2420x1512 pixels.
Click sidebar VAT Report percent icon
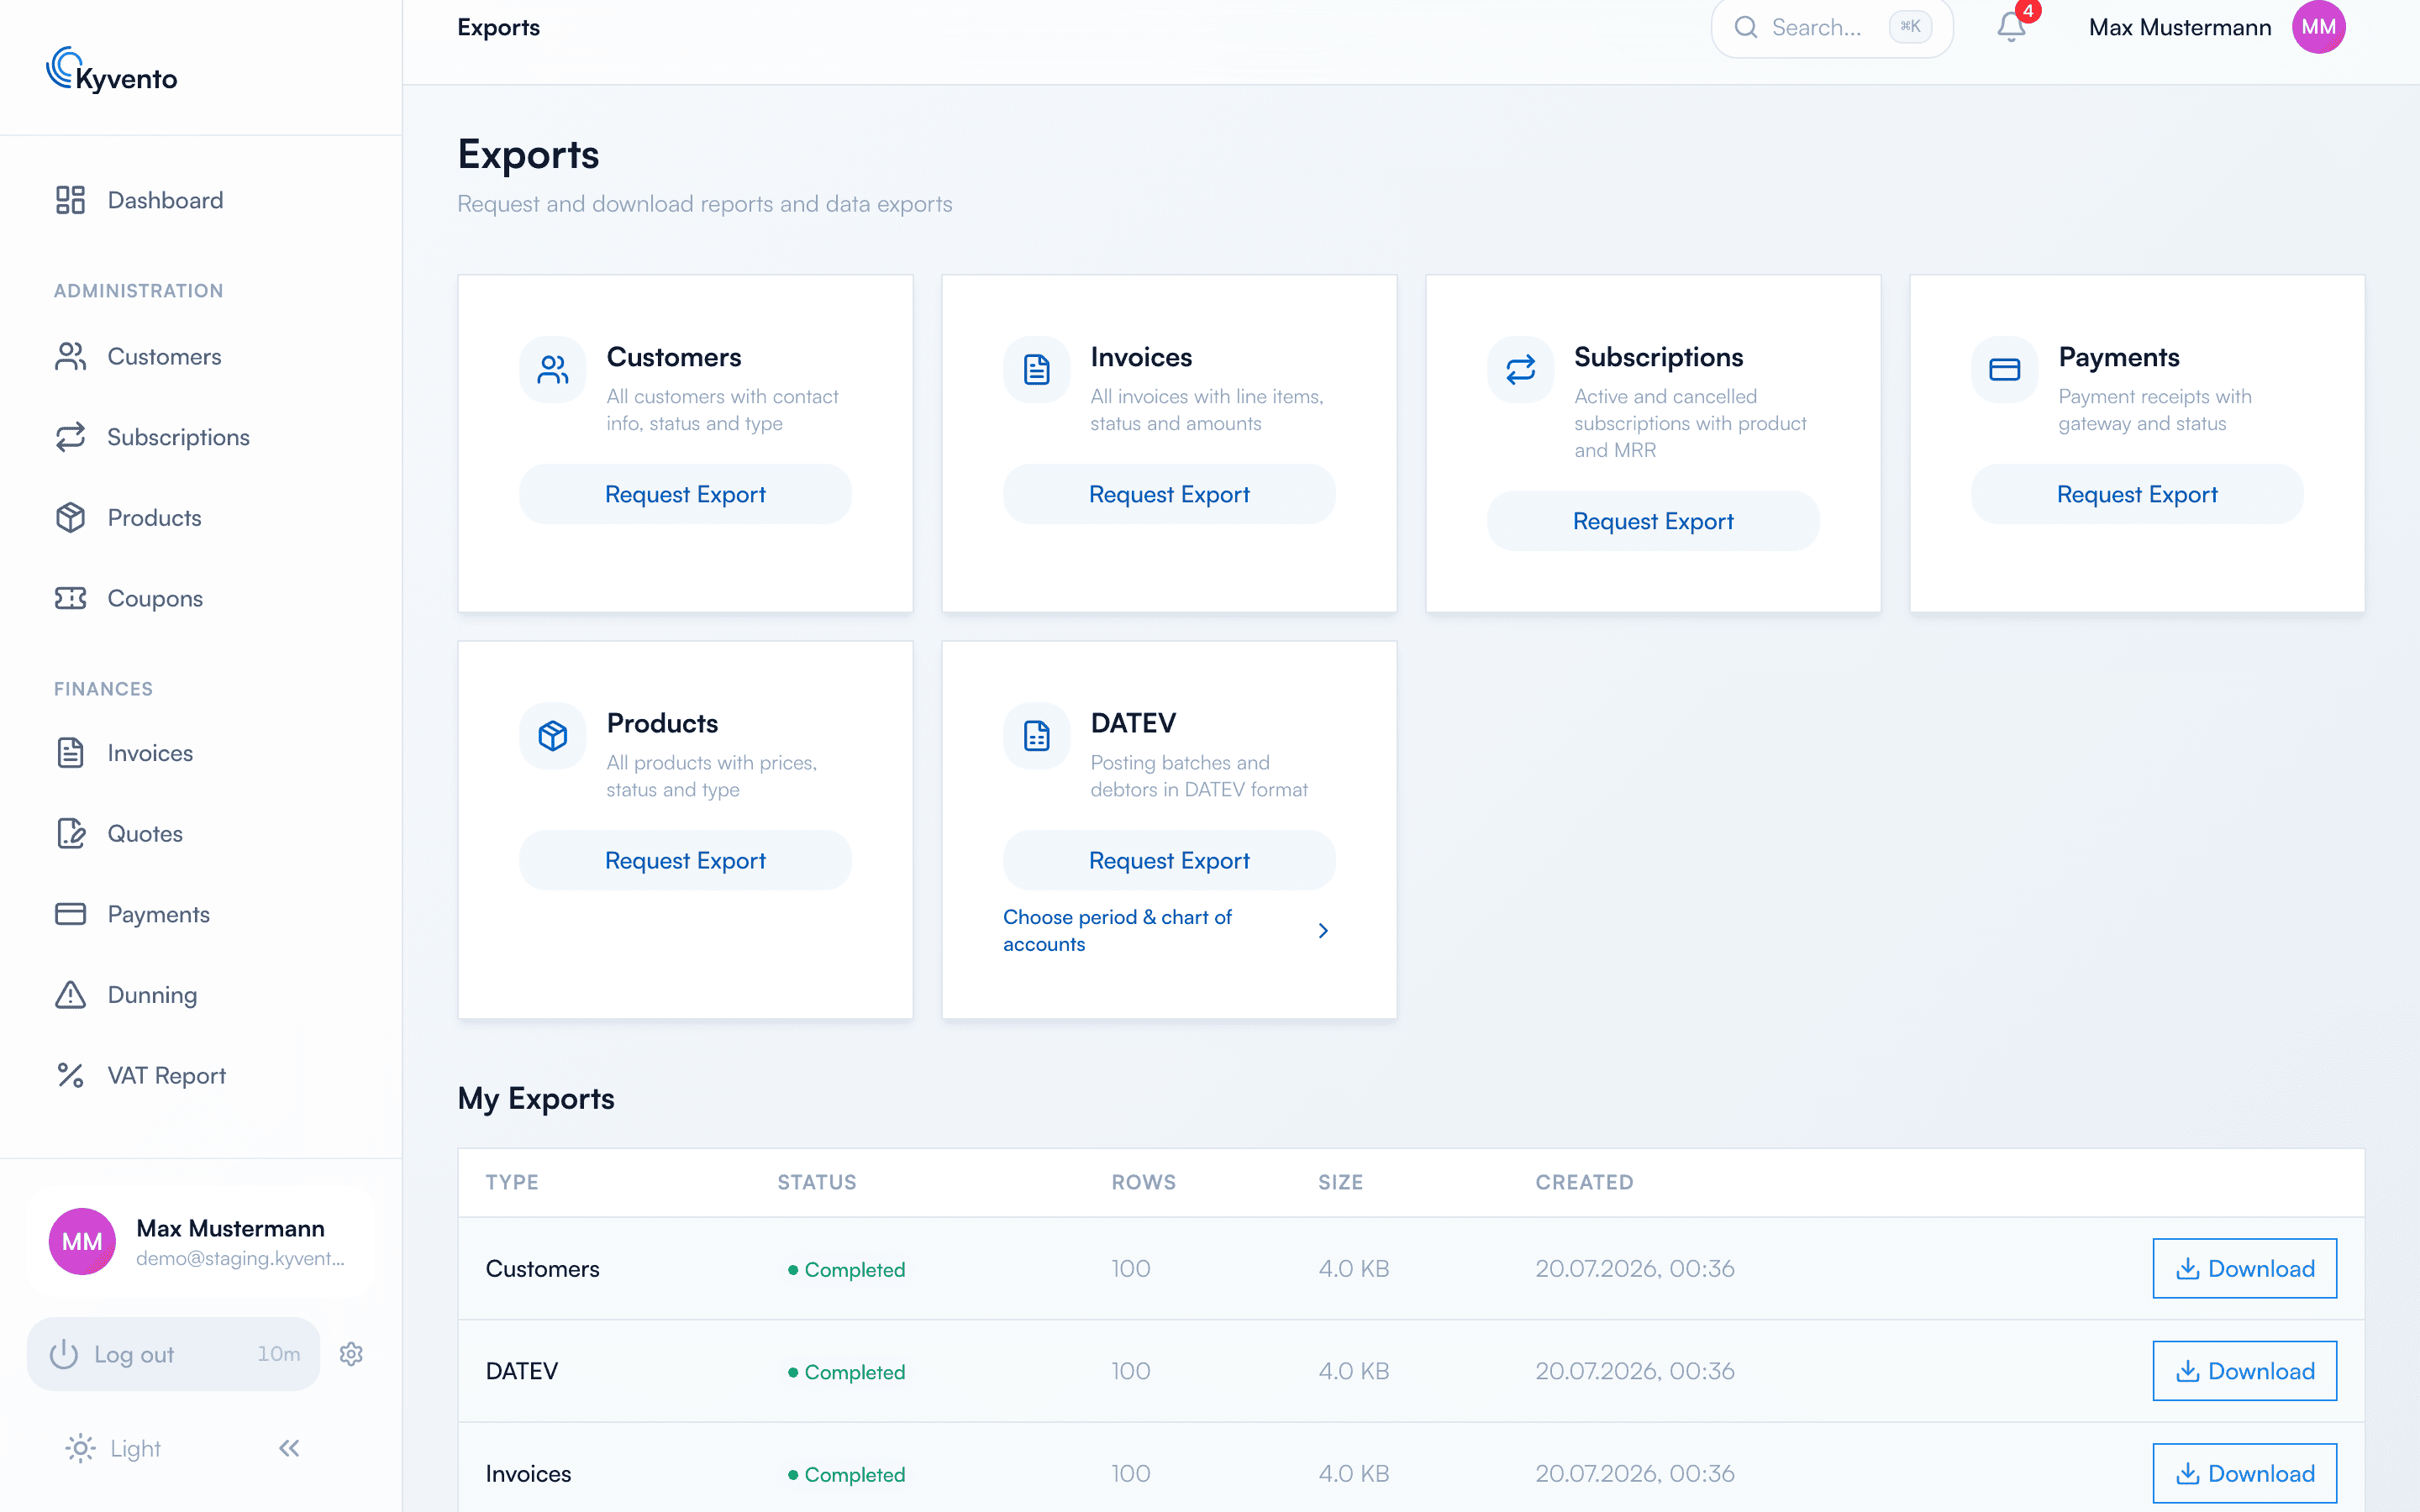pos(70,1075)
